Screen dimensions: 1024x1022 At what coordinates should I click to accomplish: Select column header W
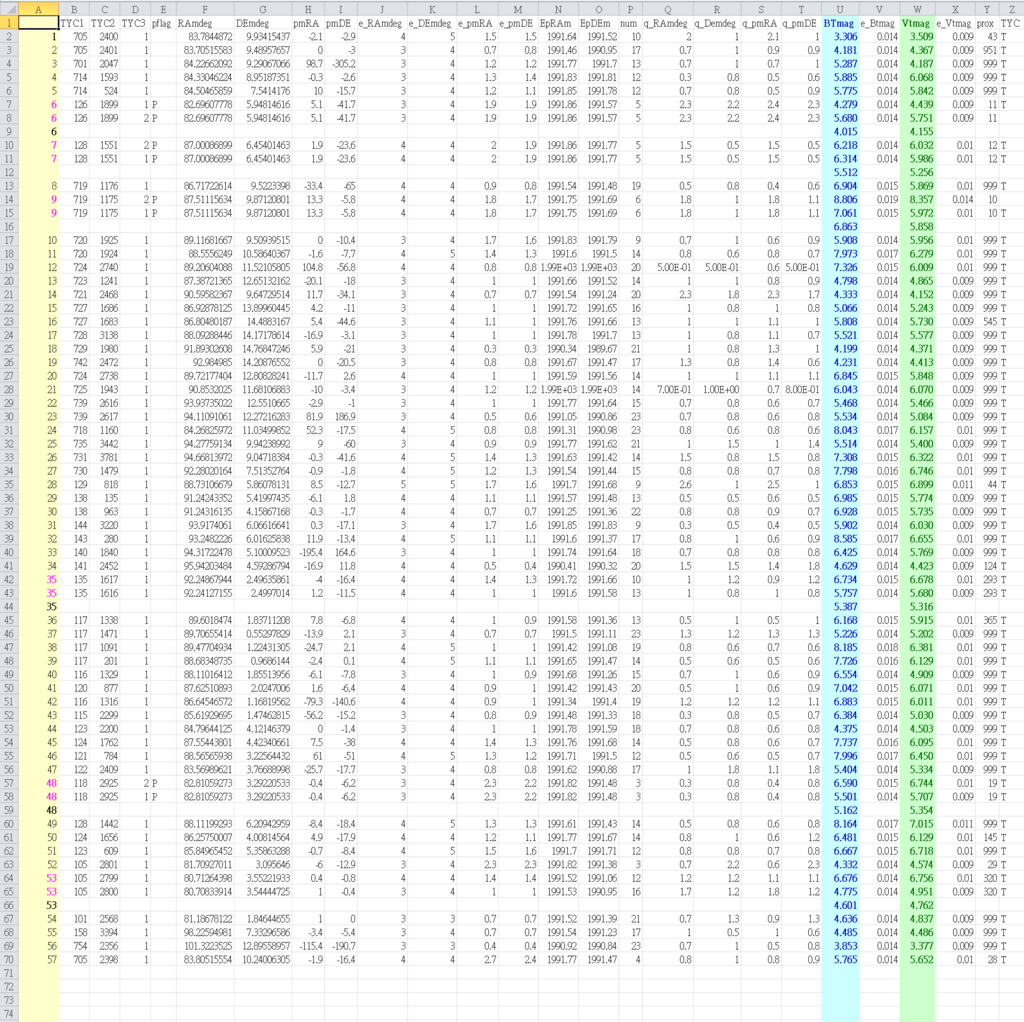917,9
